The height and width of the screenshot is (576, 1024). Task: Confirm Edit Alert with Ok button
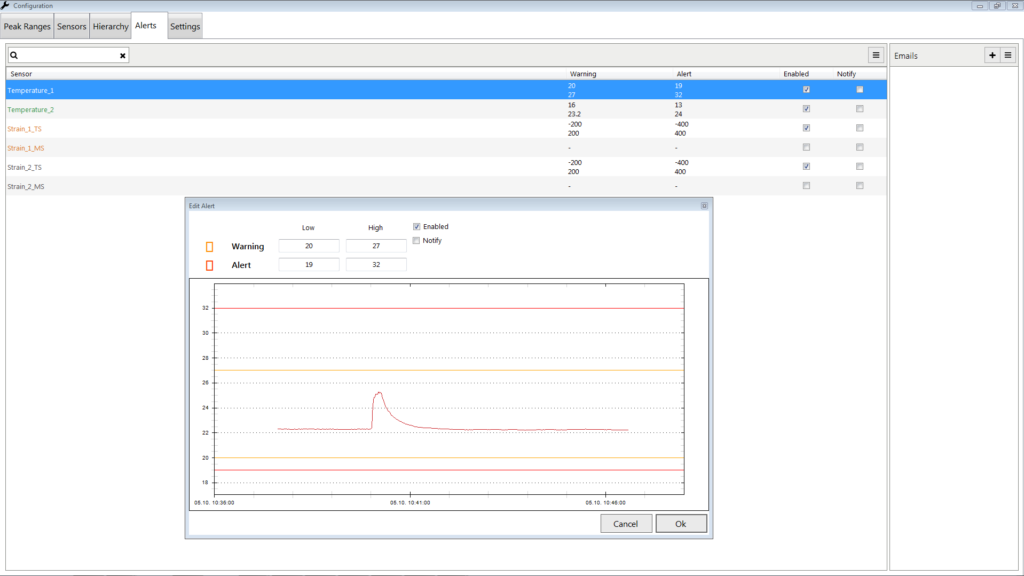click(680, 524)
